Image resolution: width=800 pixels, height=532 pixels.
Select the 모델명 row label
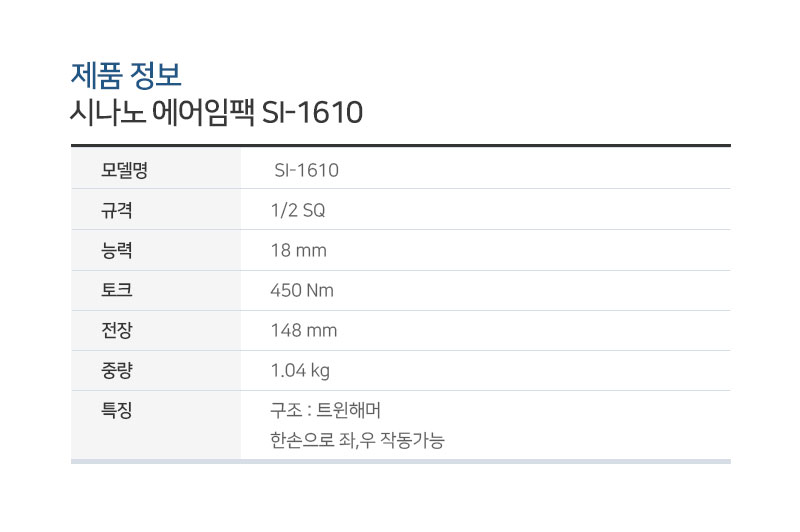point(124,170)
